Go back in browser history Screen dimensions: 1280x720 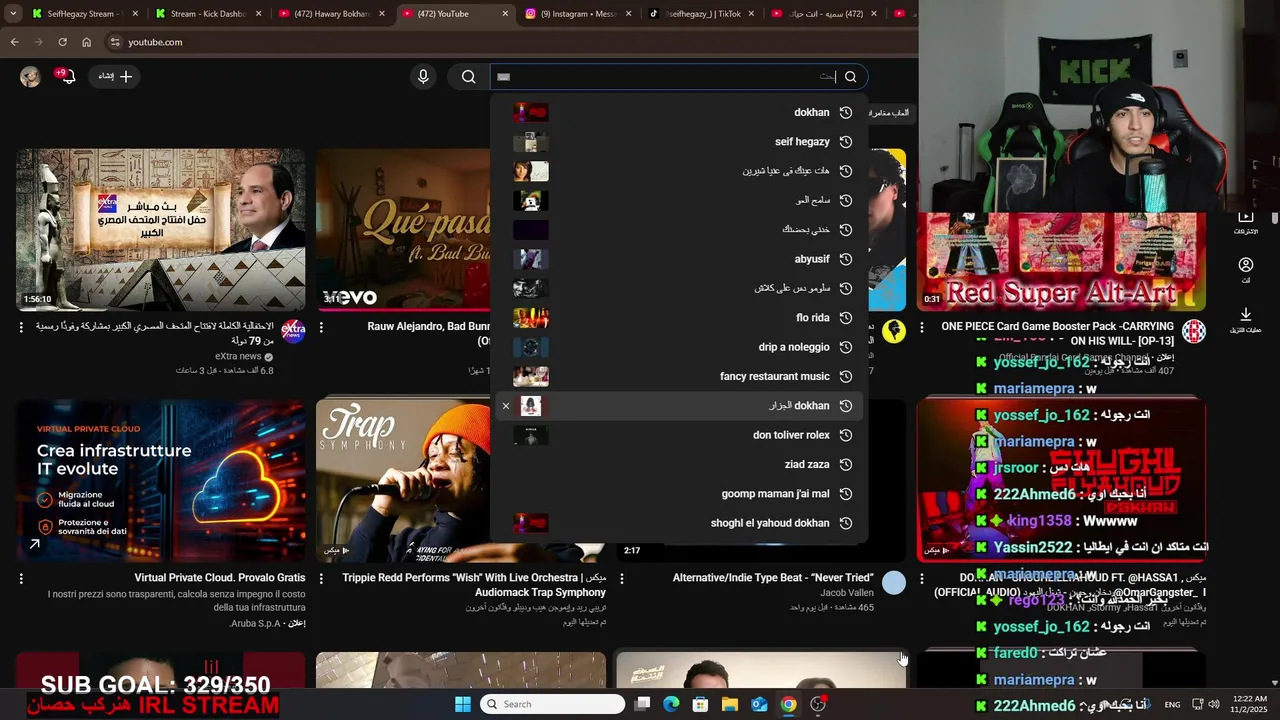tap(14, 42)
